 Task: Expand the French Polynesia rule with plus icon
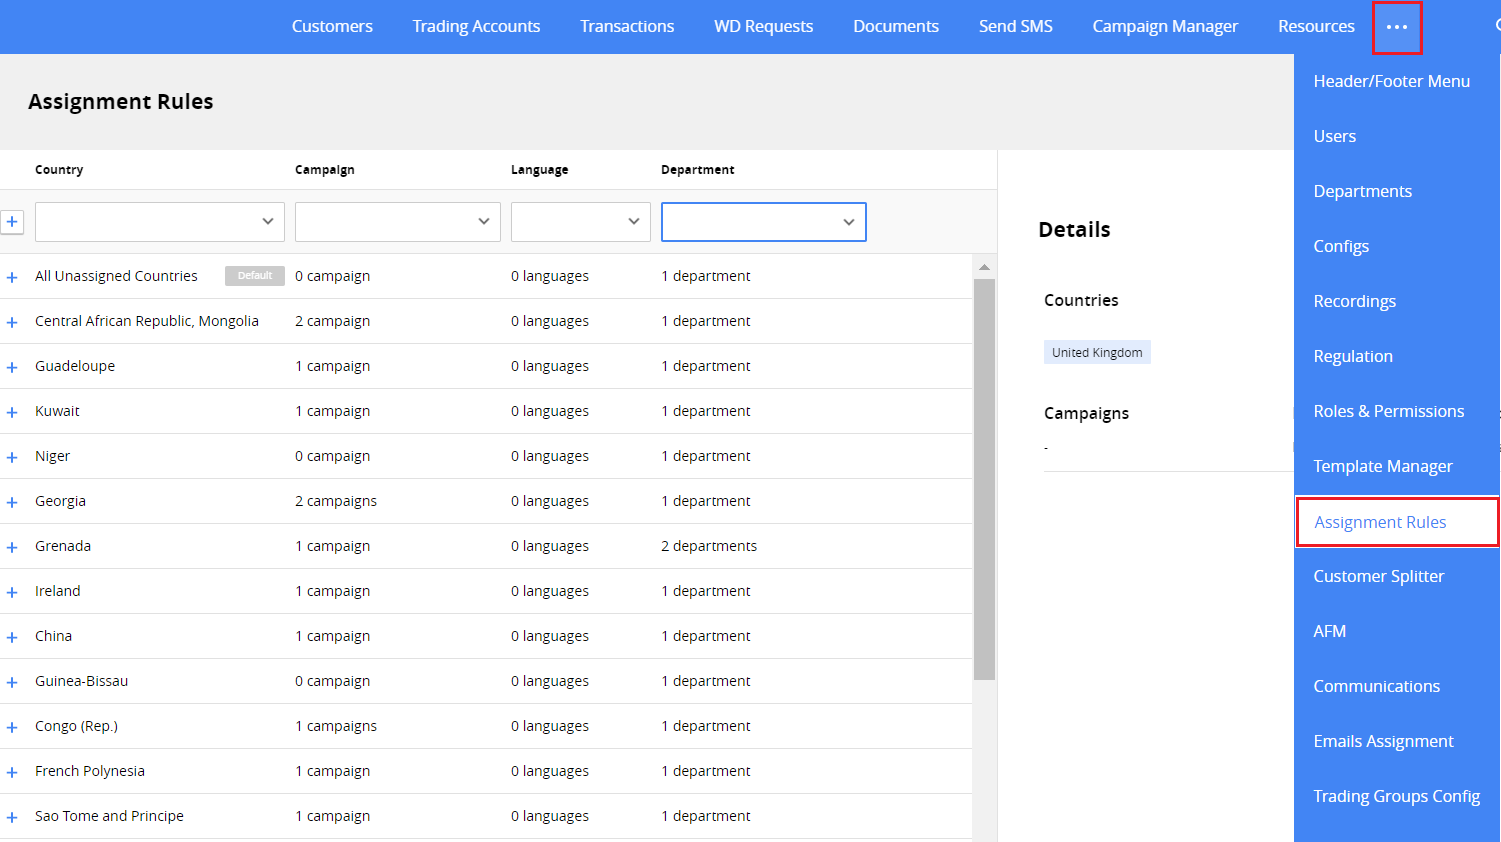12,770
